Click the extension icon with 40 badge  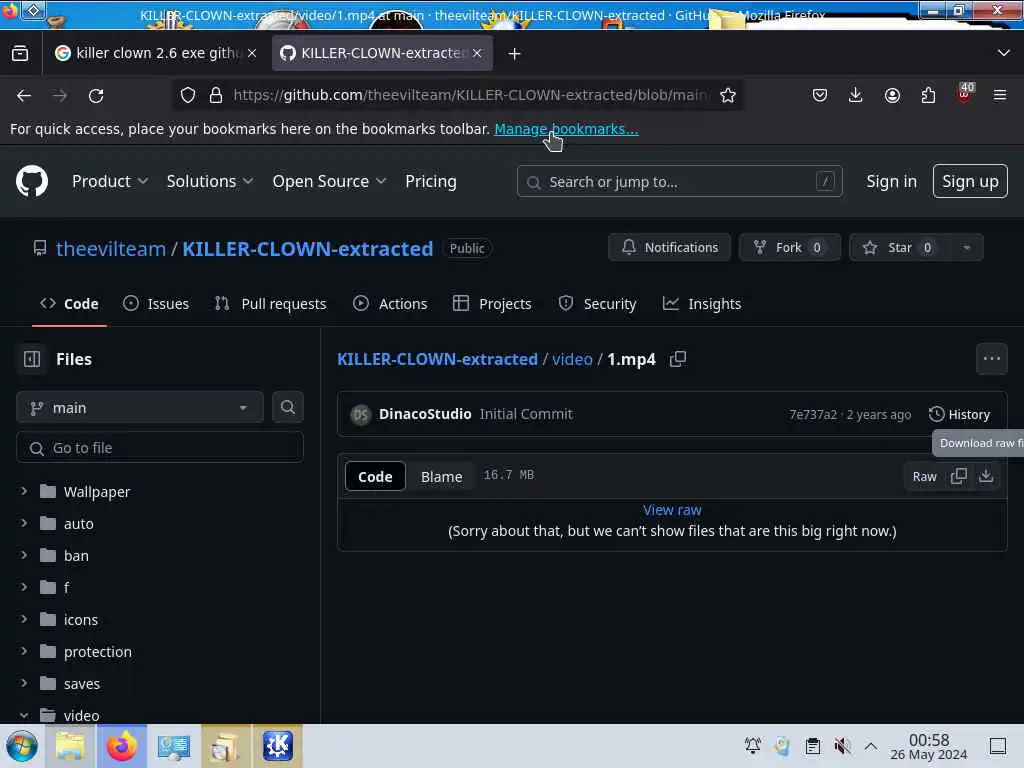pos(965,93)
